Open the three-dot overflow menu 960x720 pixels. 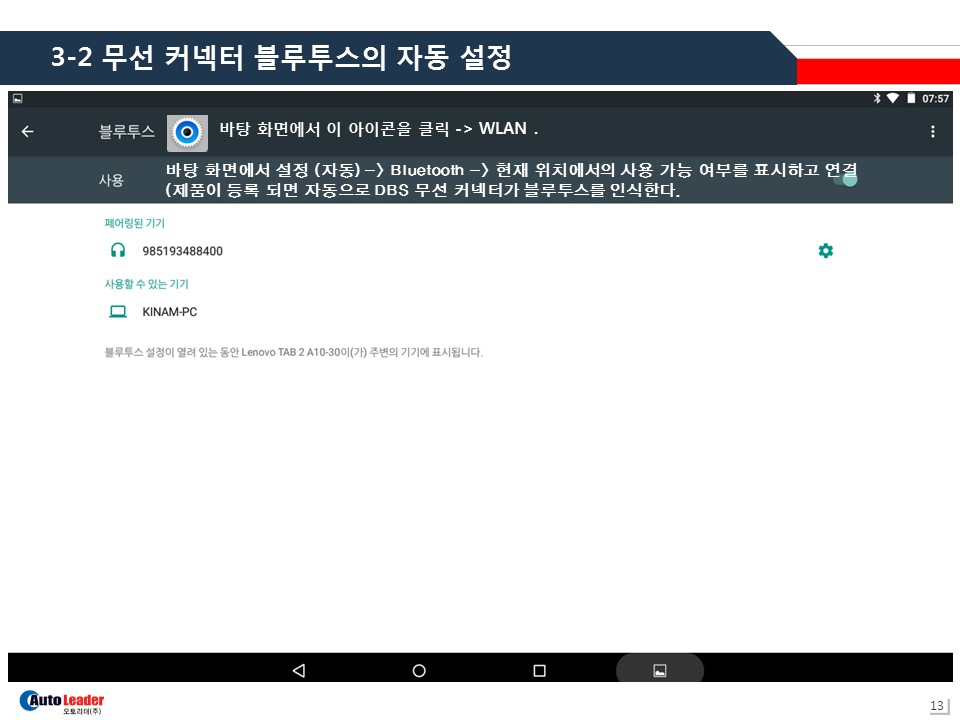click(932, 131)
